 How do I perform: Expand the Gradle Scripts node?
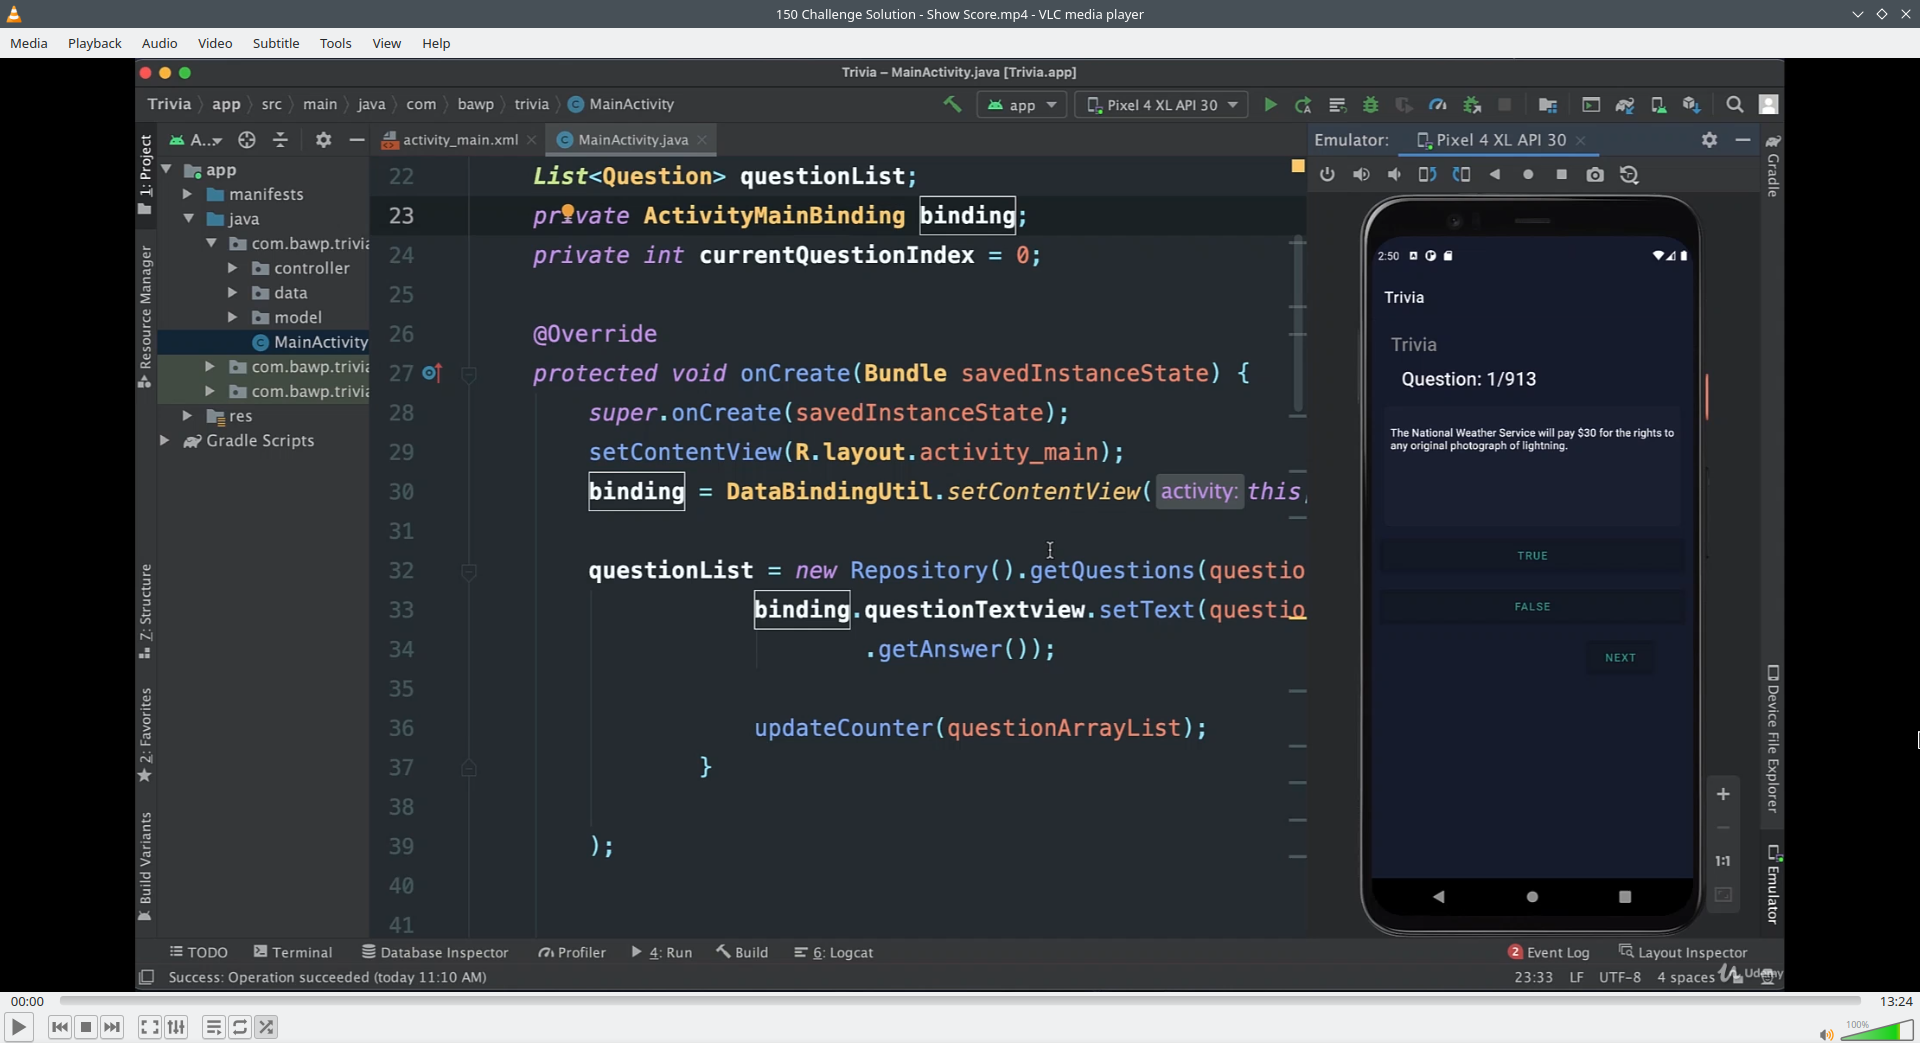[x=165, y=441]
